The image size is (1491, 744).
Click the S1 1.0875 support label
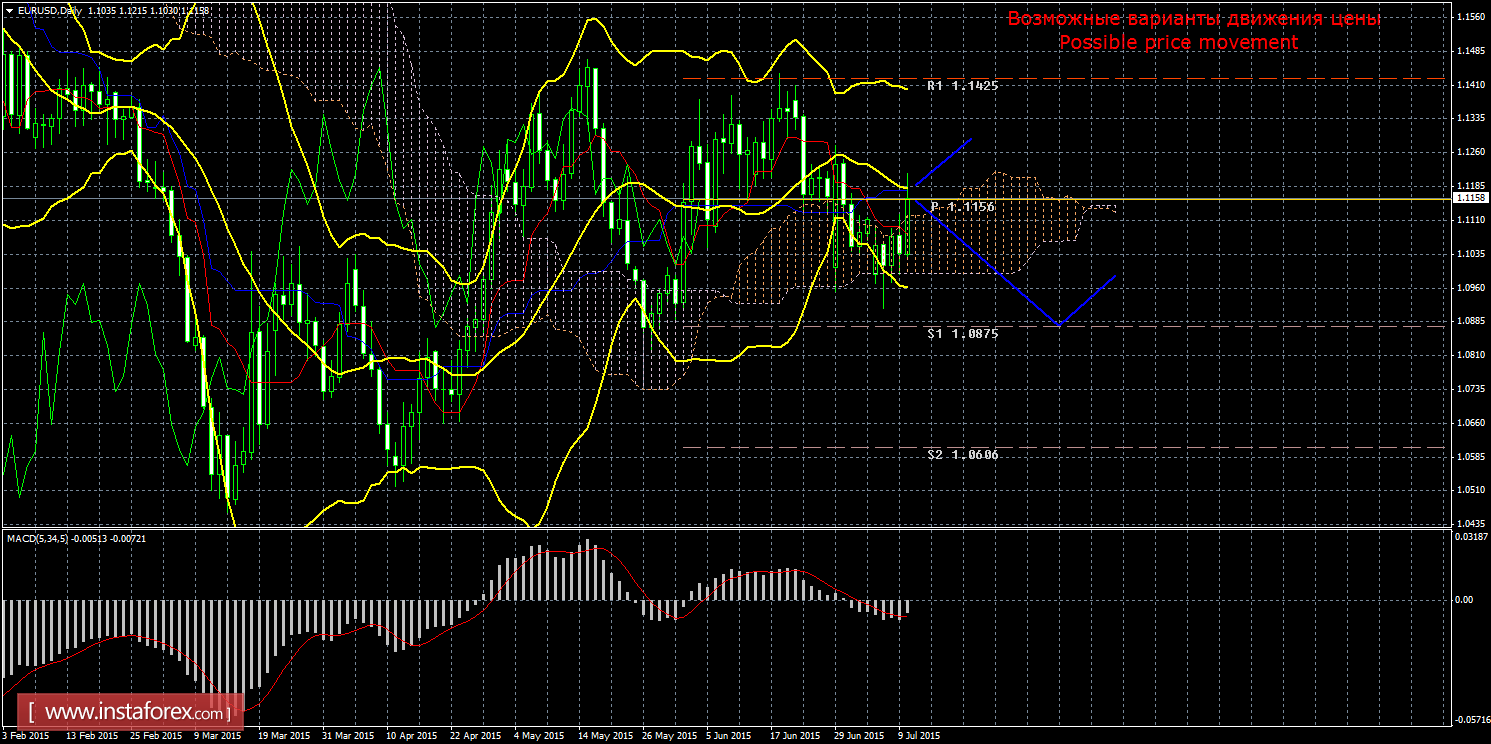point(962,334)
